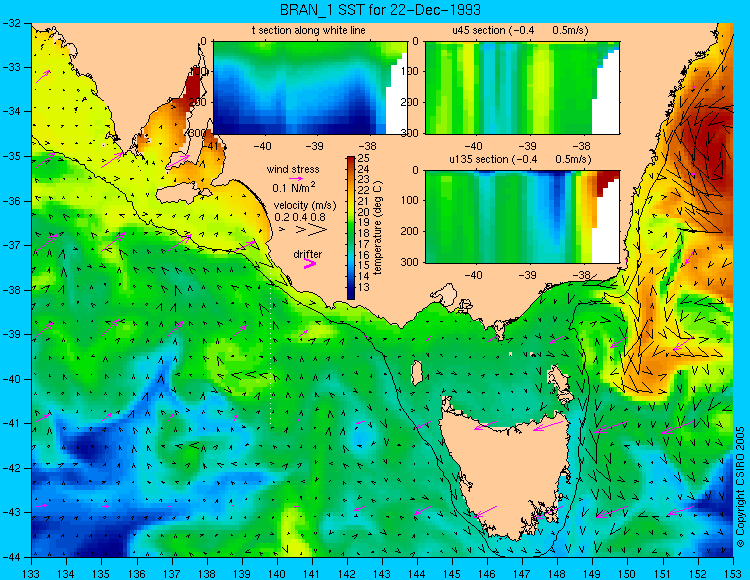Click the white dotted section line on map
This screenshot has width=750, height=580.
click(271, 348)
